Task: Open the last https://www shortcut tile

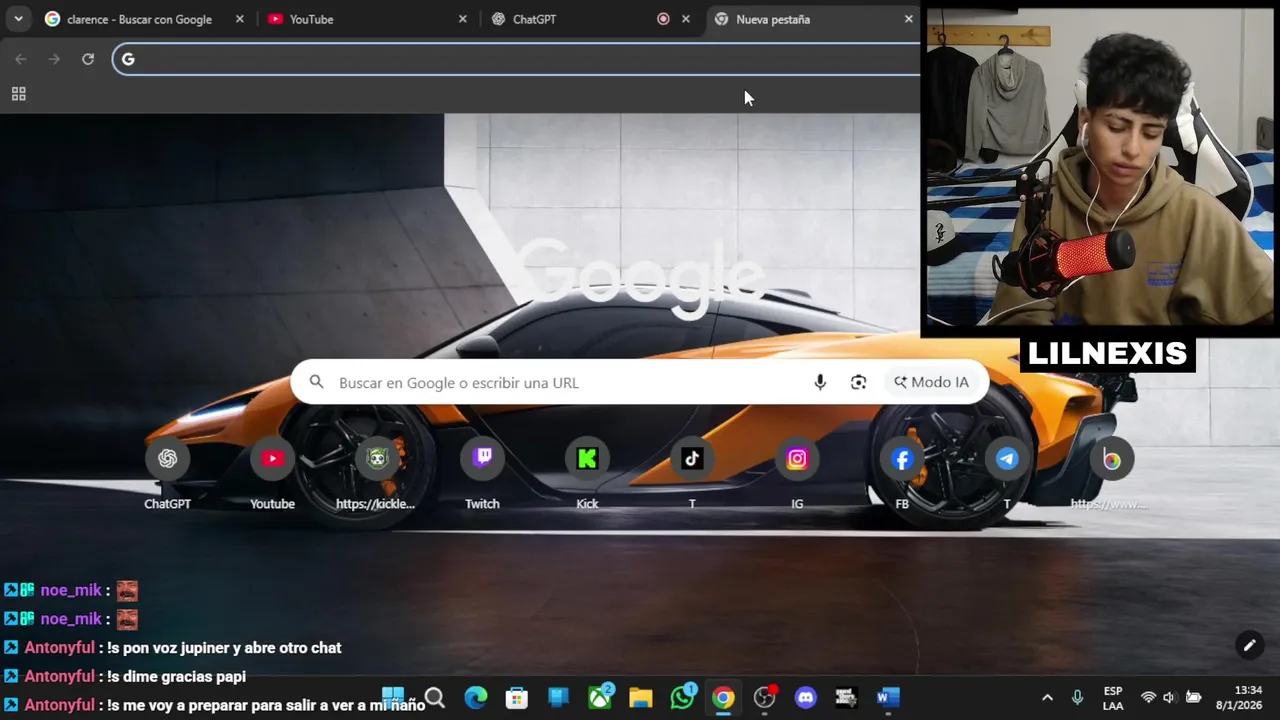Action: [1112, 459]
